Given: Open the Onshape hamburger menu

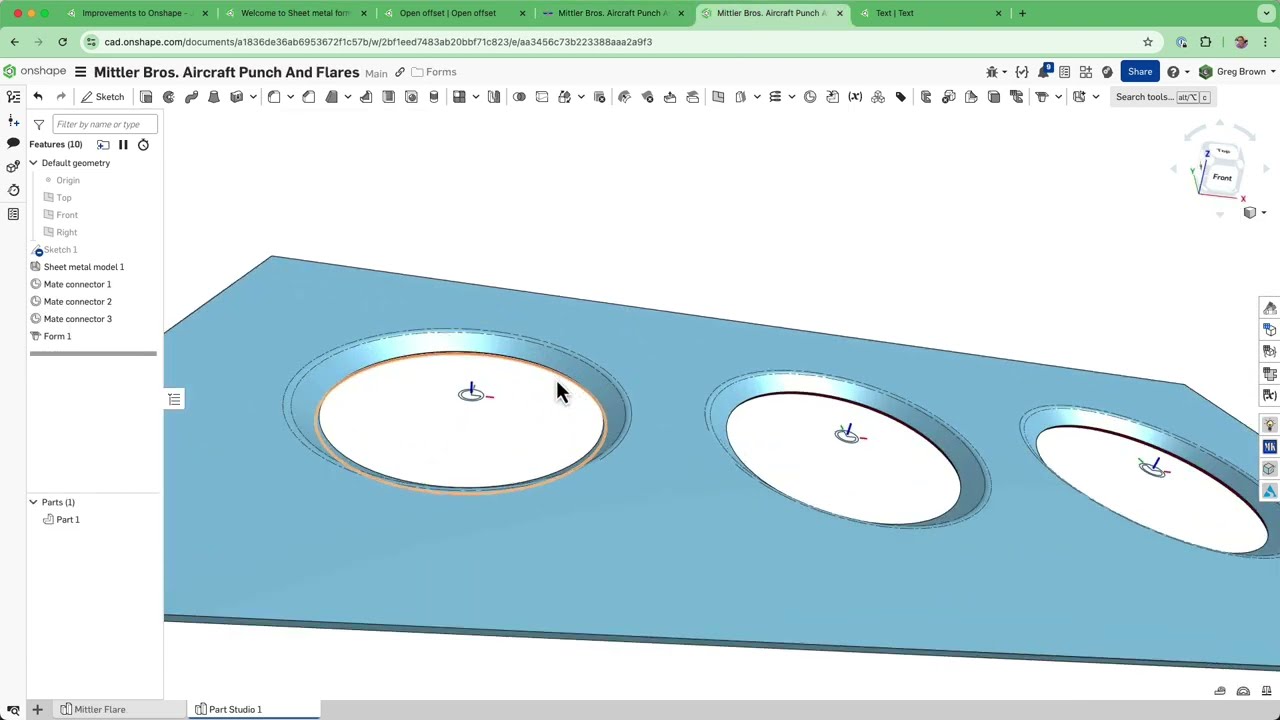Looking at the screenshot, I should (x=80, y=72).
